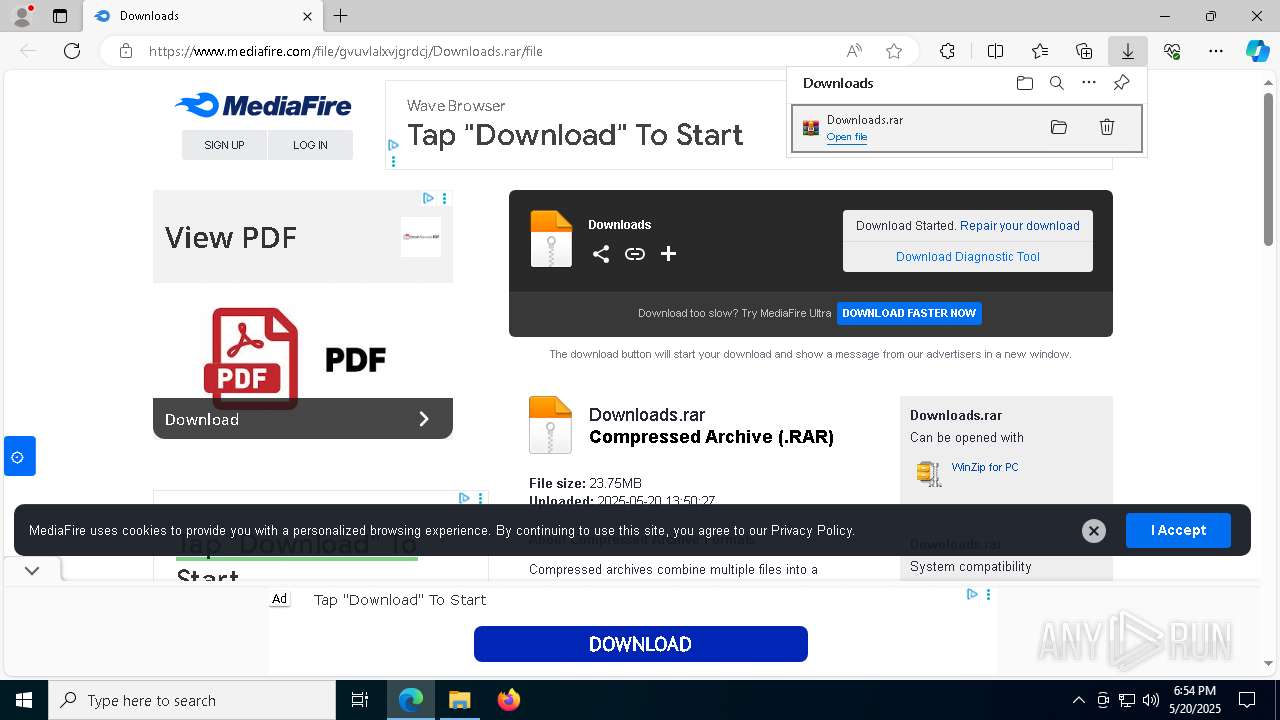View site information lock icon
Viewport: 1280px width, 720px height.
click(x=126, y=51)
